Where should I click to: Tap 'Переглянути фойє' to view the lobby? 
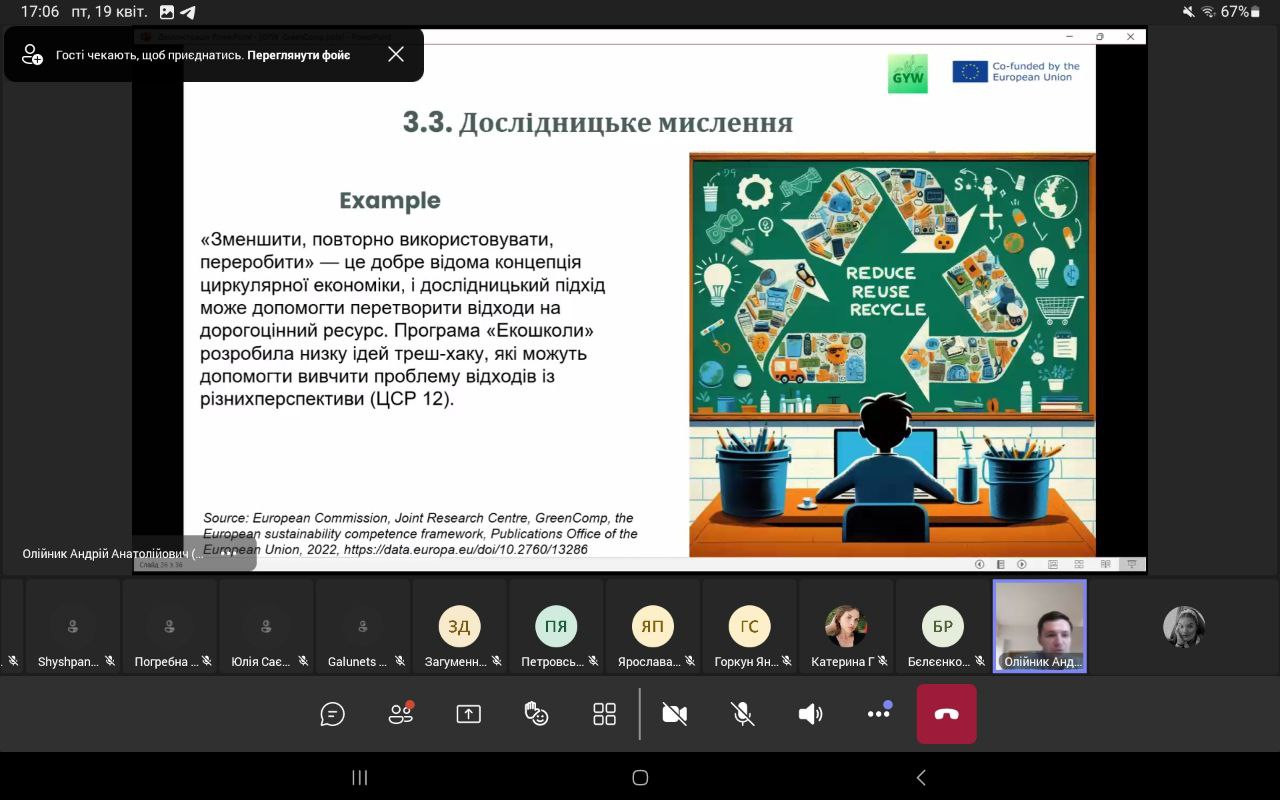[299, 55]
